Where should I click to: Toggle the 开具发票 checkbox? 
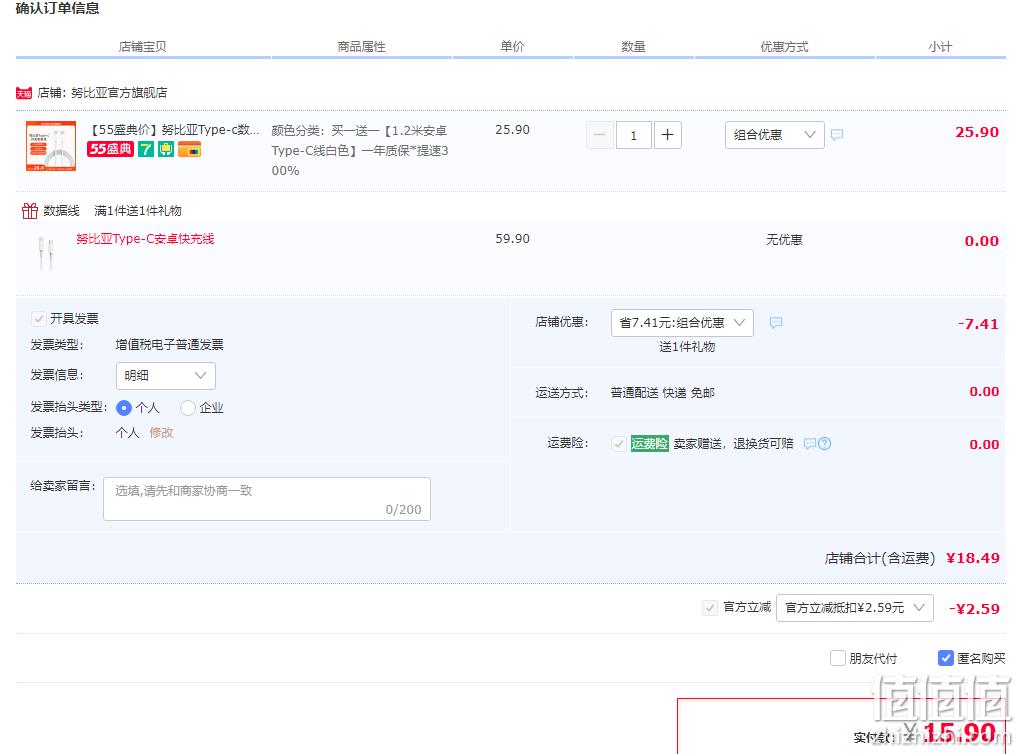[x=38, y=318]
